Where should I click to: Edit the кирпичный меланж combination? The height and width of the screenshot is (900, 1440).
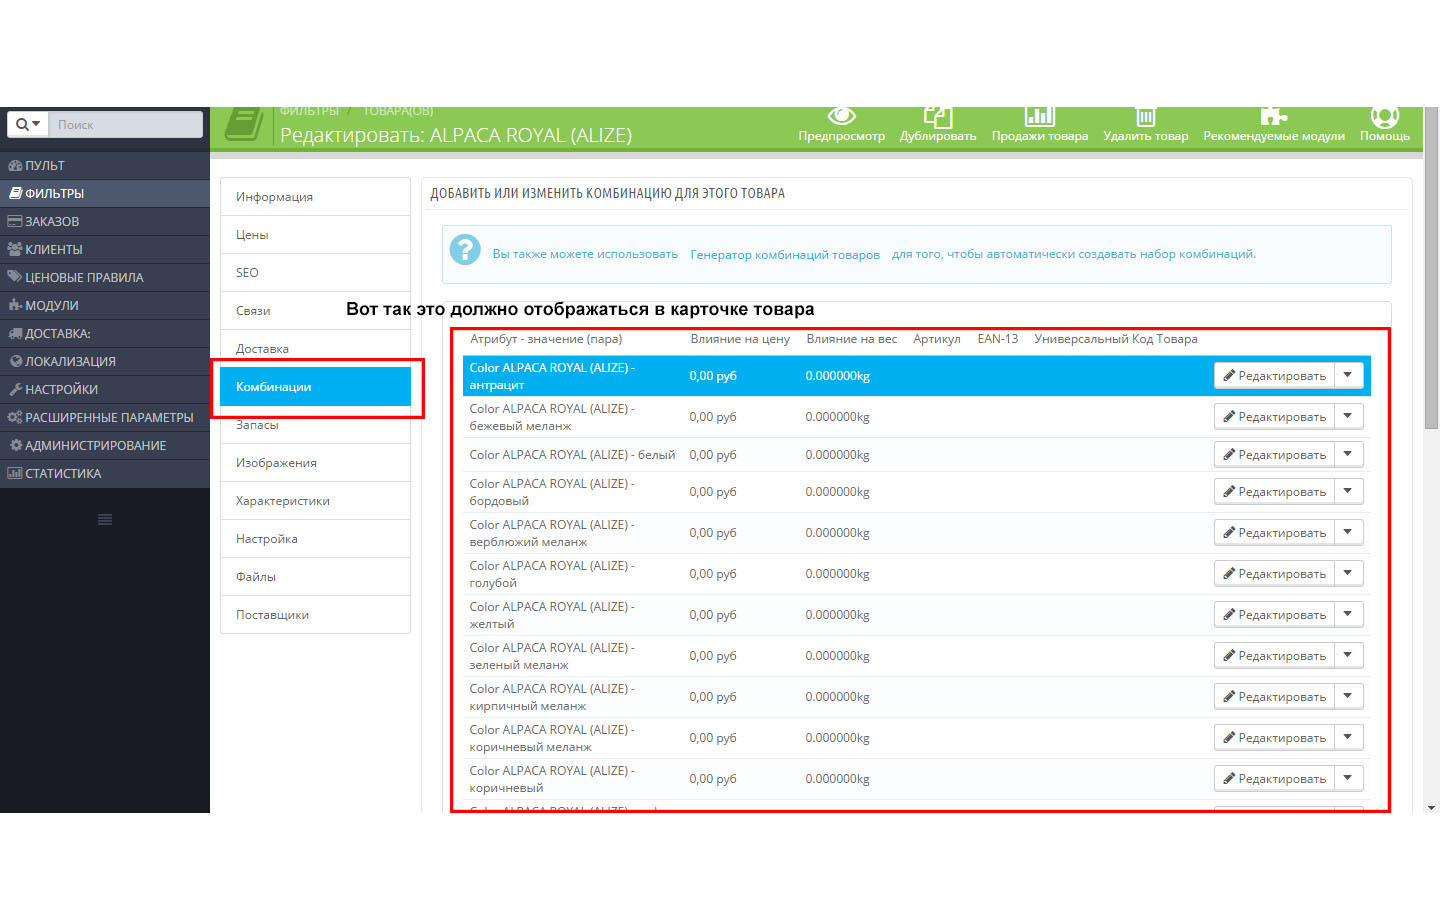pyautogui.click(x=1274, y=697)
